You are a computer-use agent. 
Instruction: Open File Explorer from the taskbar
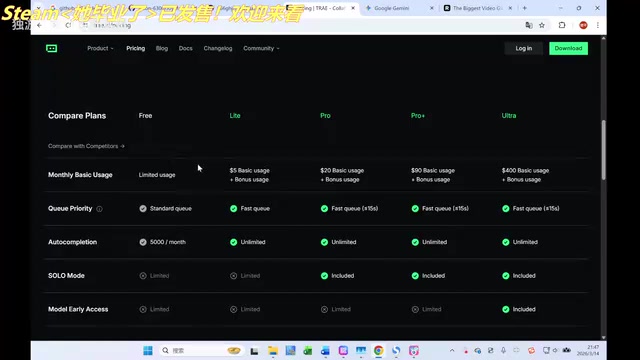click(273, 351)
